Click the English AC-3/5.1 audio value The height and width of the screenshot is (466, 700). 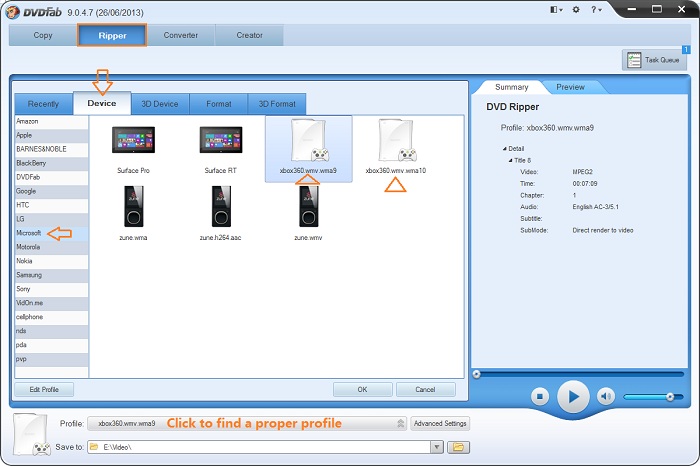596,207
